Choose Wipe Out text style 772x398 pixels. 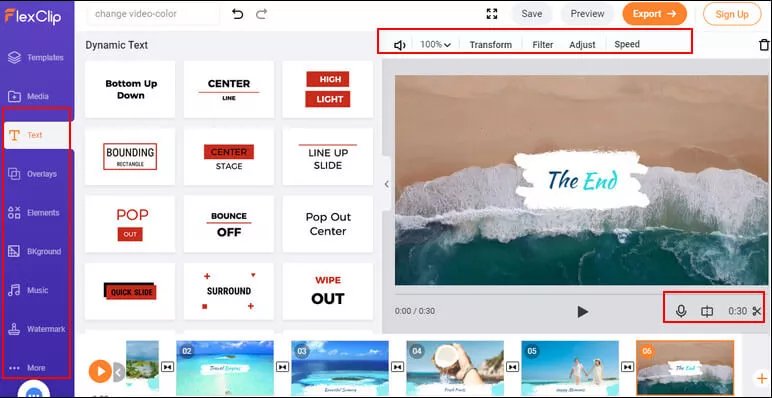[328, 291]
